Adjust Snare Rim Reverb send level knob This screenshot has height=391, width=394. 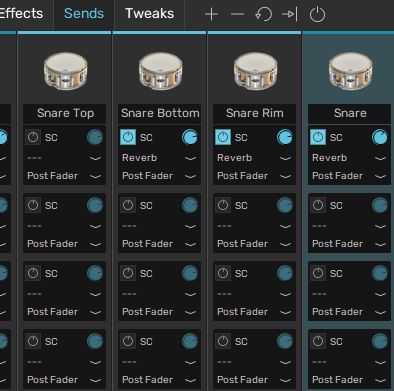285,137
